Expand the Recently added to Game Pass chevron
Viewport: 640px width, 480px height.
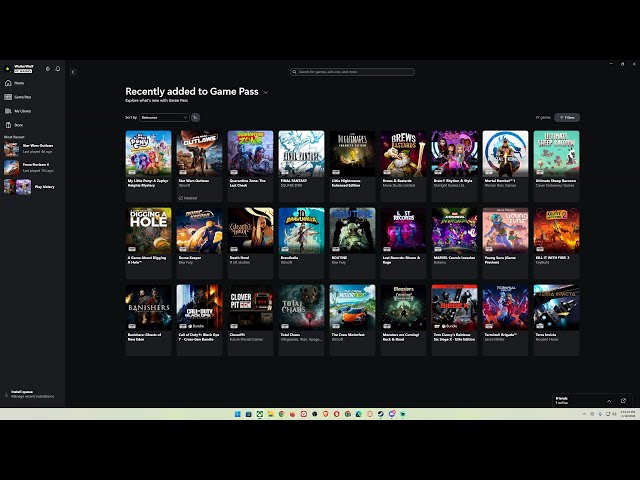click(x=266, y=93)
